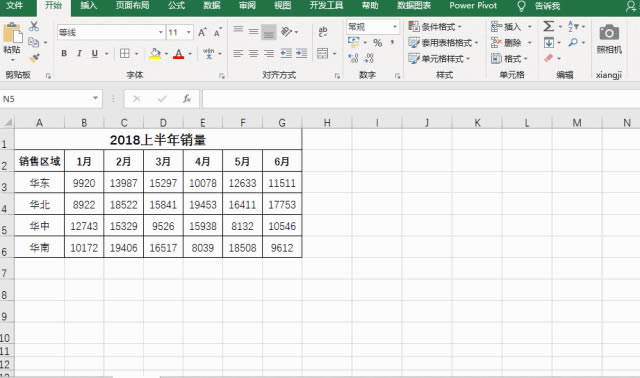Image resolution: width=640 pixels, height=378 pixels.
Task: Apply the red font color button
Action: [178, 53]
